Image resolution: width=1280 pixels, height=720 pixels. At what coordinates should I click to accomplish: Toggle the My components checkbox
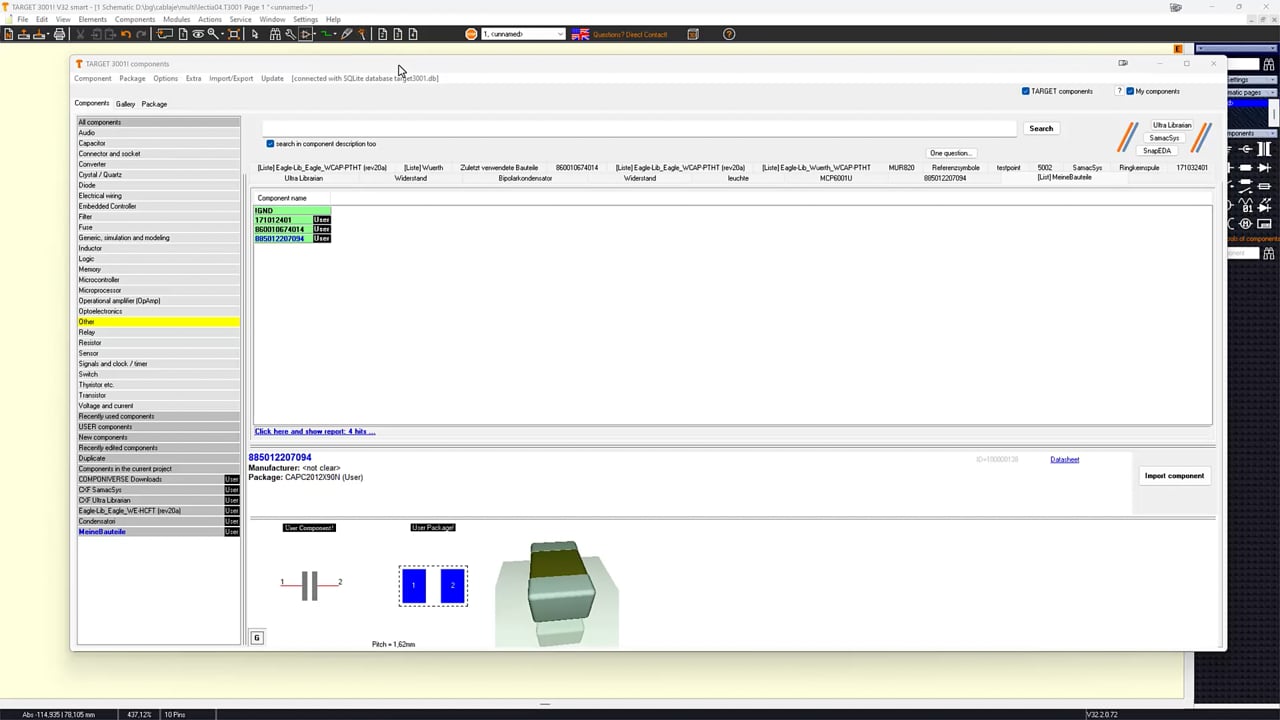pyautogui.click(x=1130, y=91)
